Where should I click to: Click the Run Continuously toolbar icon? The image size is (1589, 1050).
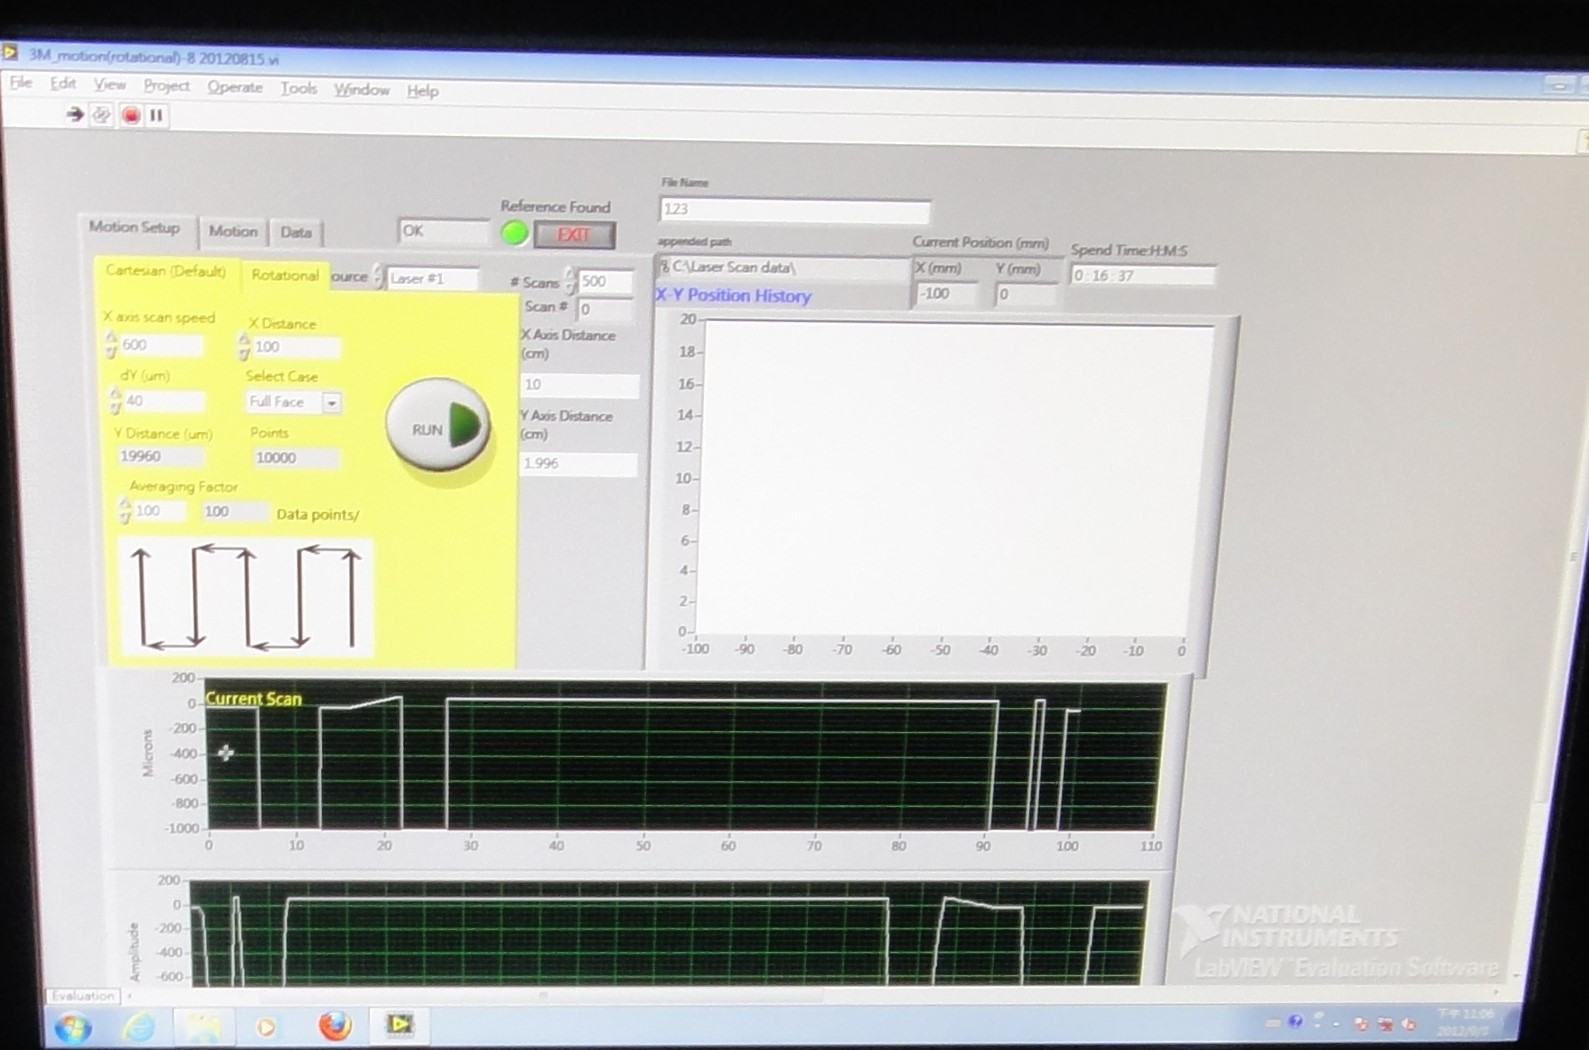point(101,115)
